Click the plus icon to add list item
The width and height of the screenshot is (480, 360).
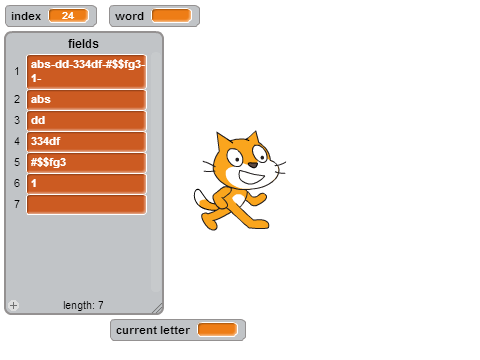(x=14, y=305)
